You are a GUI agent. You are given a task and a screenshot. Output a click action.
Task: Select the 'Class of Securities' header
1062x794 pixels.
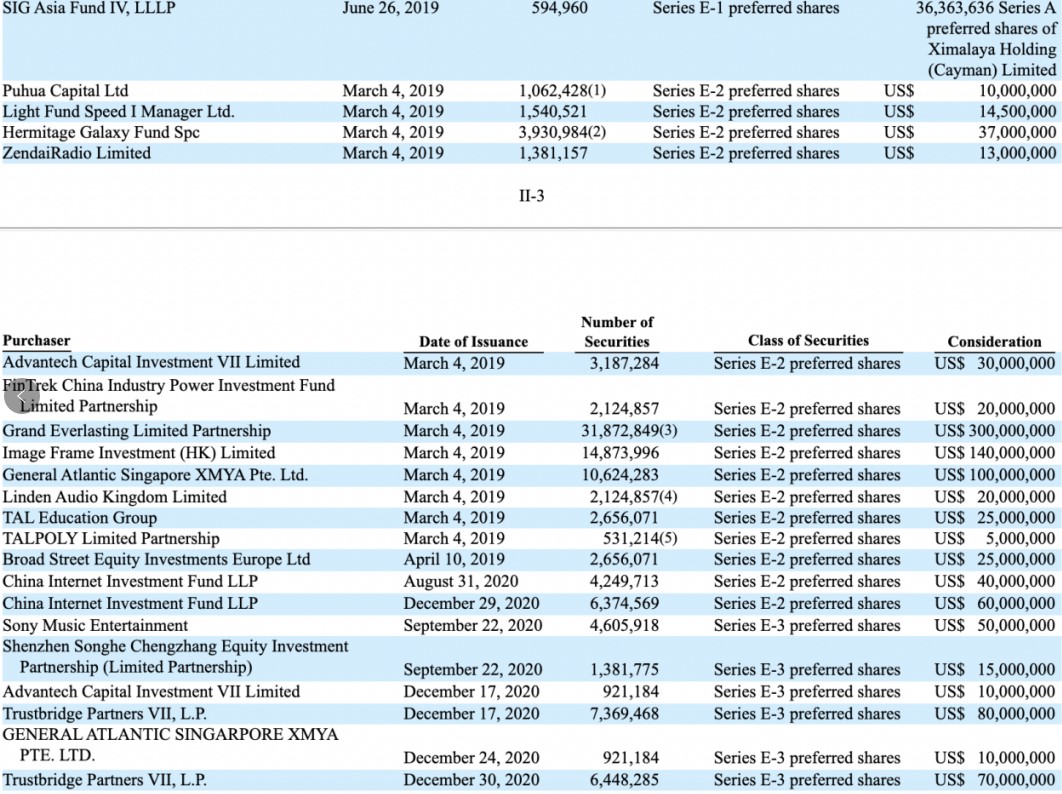point(808,341)
